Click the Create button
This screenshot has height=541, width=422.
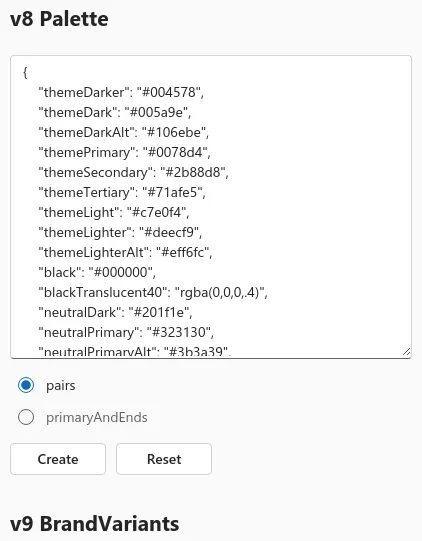(58, 459)
